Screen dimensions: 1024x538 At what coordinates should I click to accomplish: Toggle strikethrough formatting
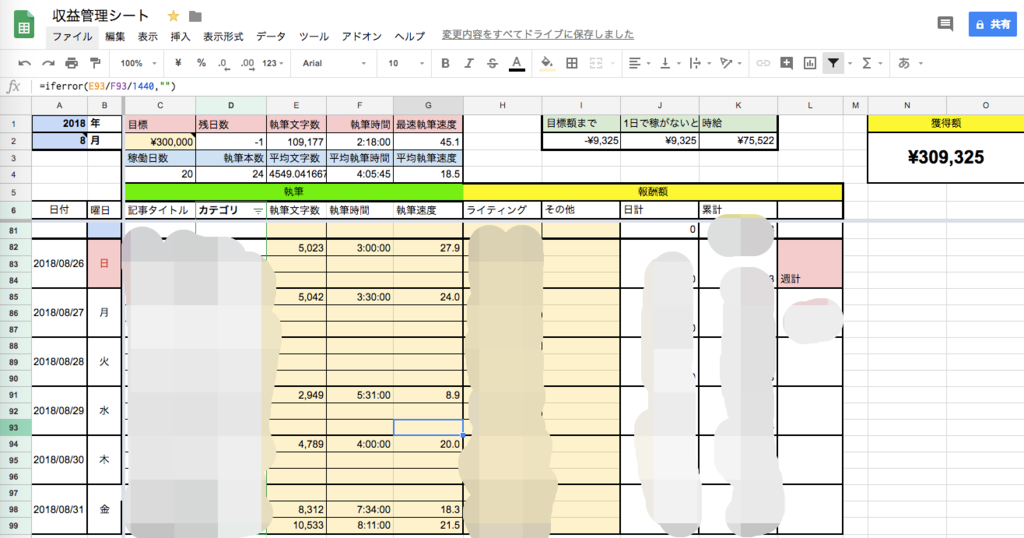(492, 63)
